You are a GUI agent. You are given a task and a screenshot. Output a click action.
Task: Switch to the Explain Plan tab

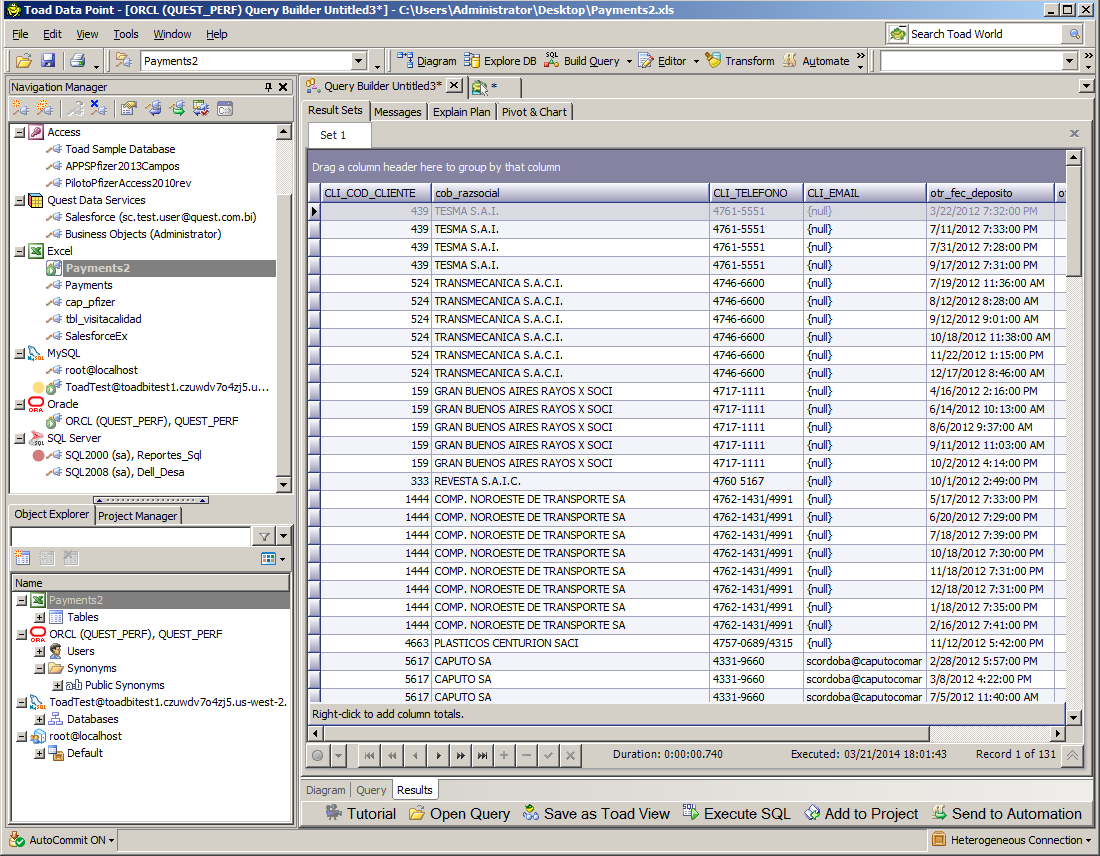coord(461,112)
